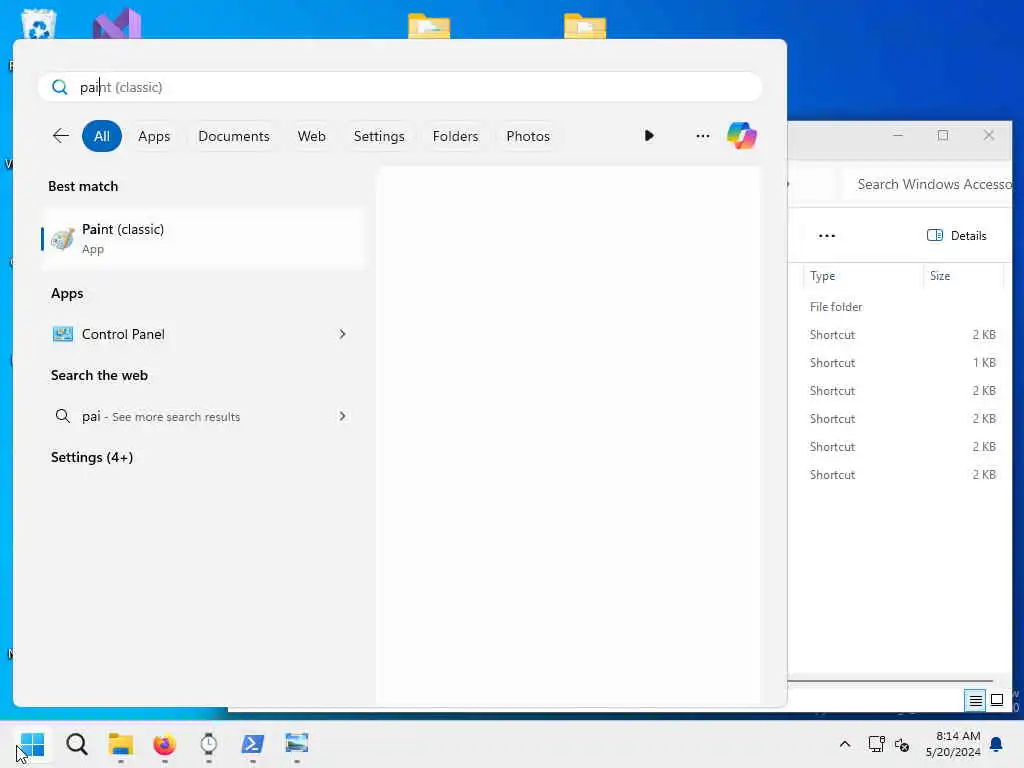Viewport: 1024px width, 768px height.
Task: Open File Explorer See more menu
Action: (x=827, y=236)
